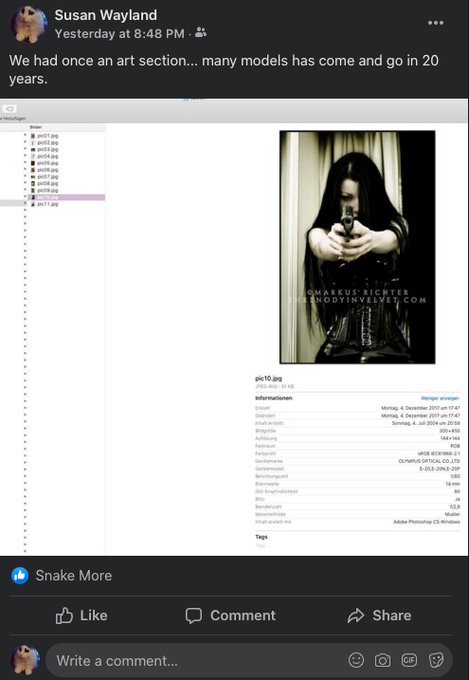
Task: Click the woman-with-gun preview photo
Action: tap(357, 247)
